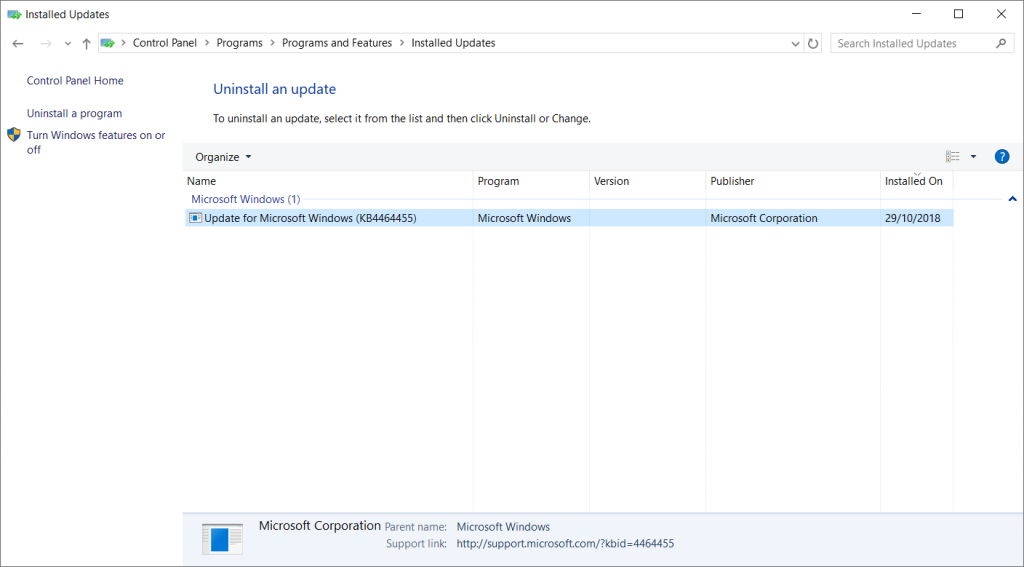This screenshot has height=567, width=1024.
Task: Expand address bar history dropdown
Action: pos(795,44)
